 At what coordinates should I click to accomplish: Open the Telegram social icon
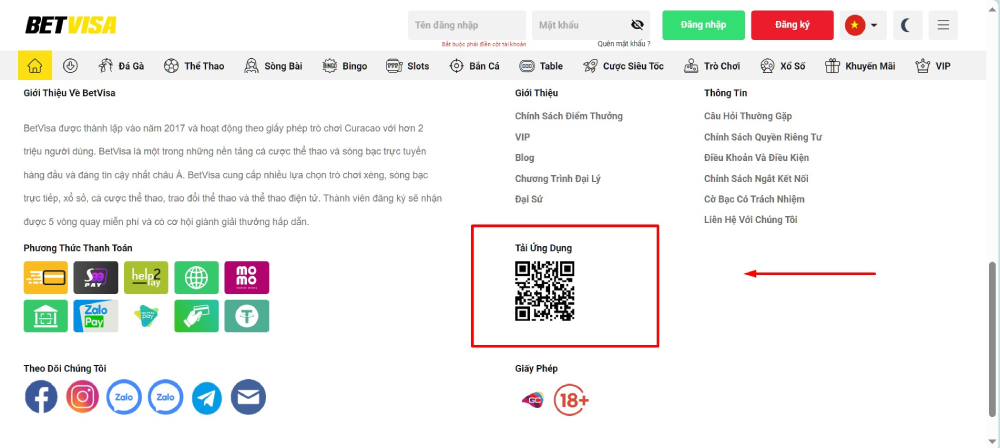click(207, 397)
